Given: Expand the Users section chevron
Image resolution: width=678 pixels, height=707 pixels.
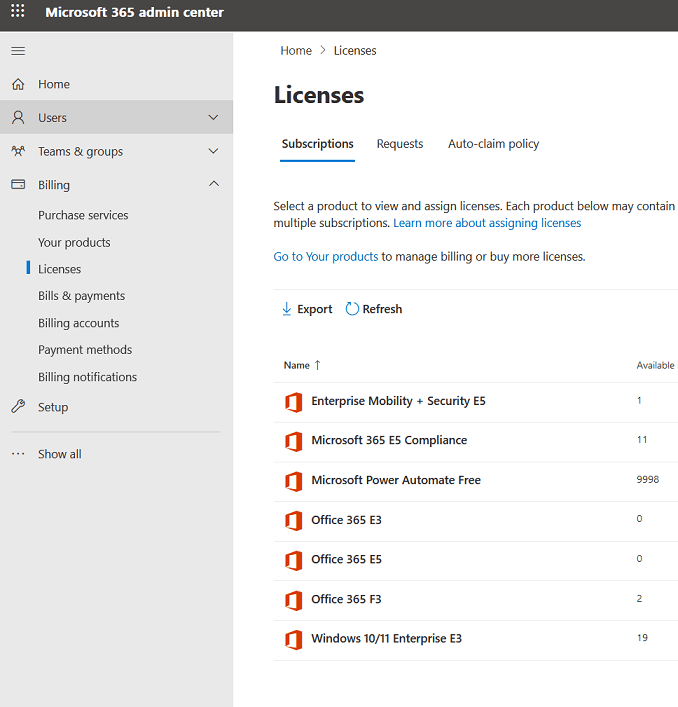Looking at the screenshot, I should click(213, 117).
